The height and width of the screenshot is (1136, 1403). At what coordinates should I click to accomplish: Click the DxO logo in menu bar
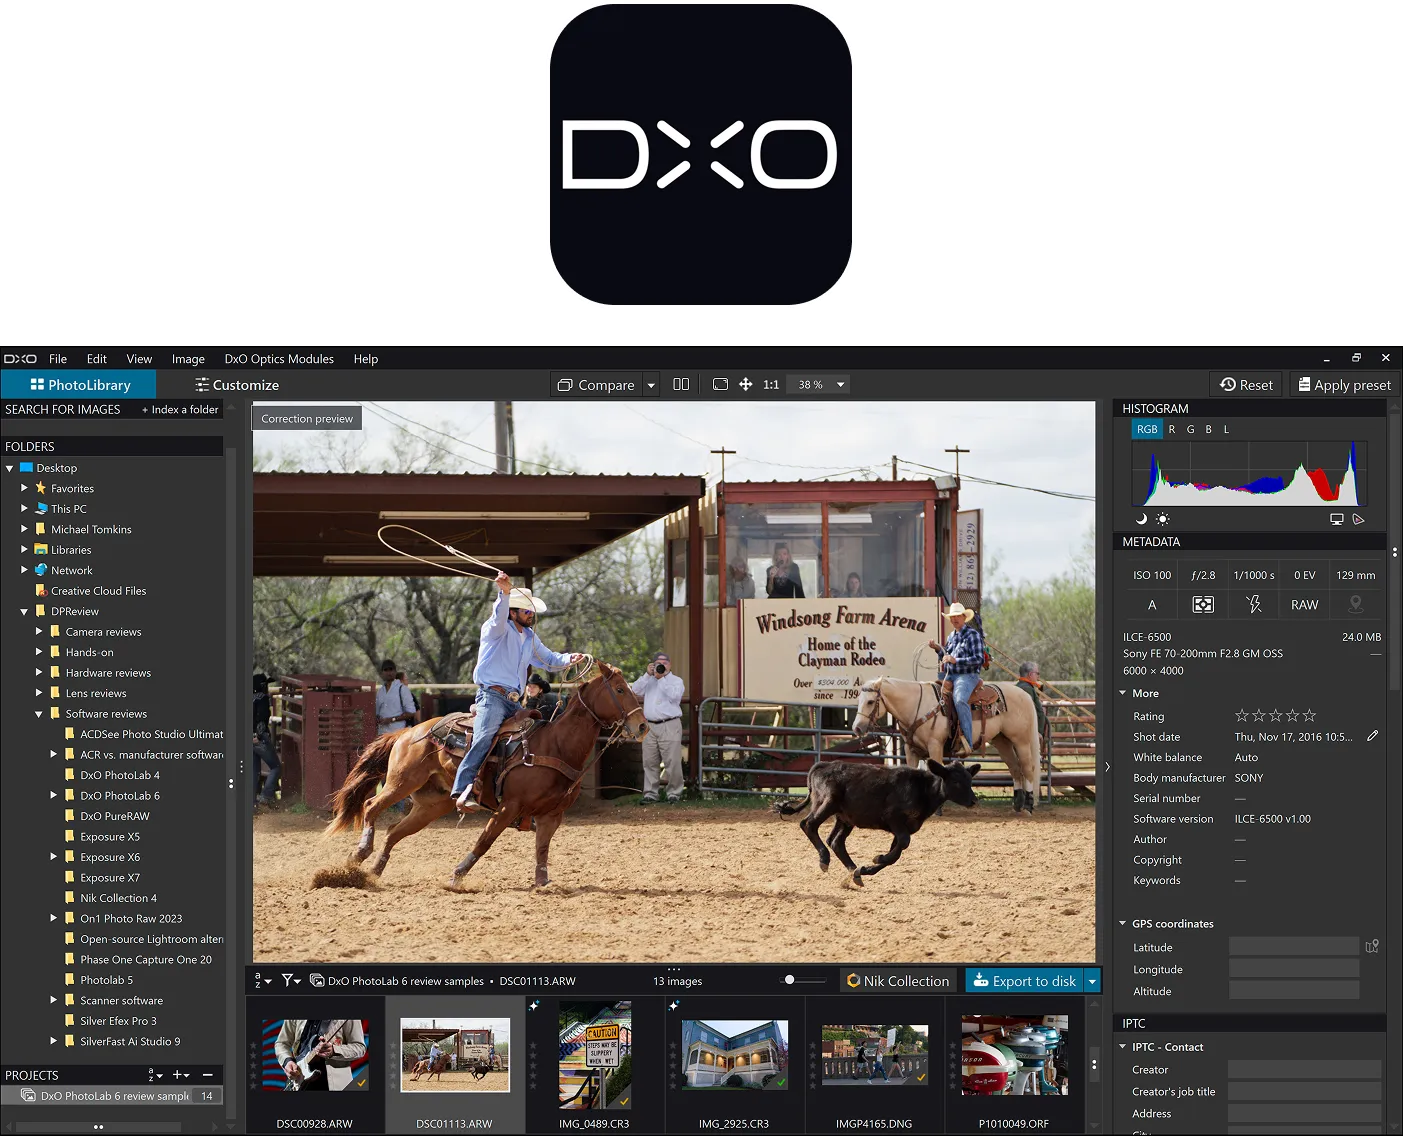click(20, 359)
